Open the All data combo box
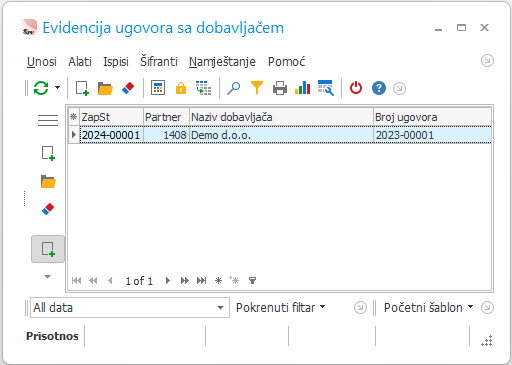512x365 pixels. [x=130, y=308]
